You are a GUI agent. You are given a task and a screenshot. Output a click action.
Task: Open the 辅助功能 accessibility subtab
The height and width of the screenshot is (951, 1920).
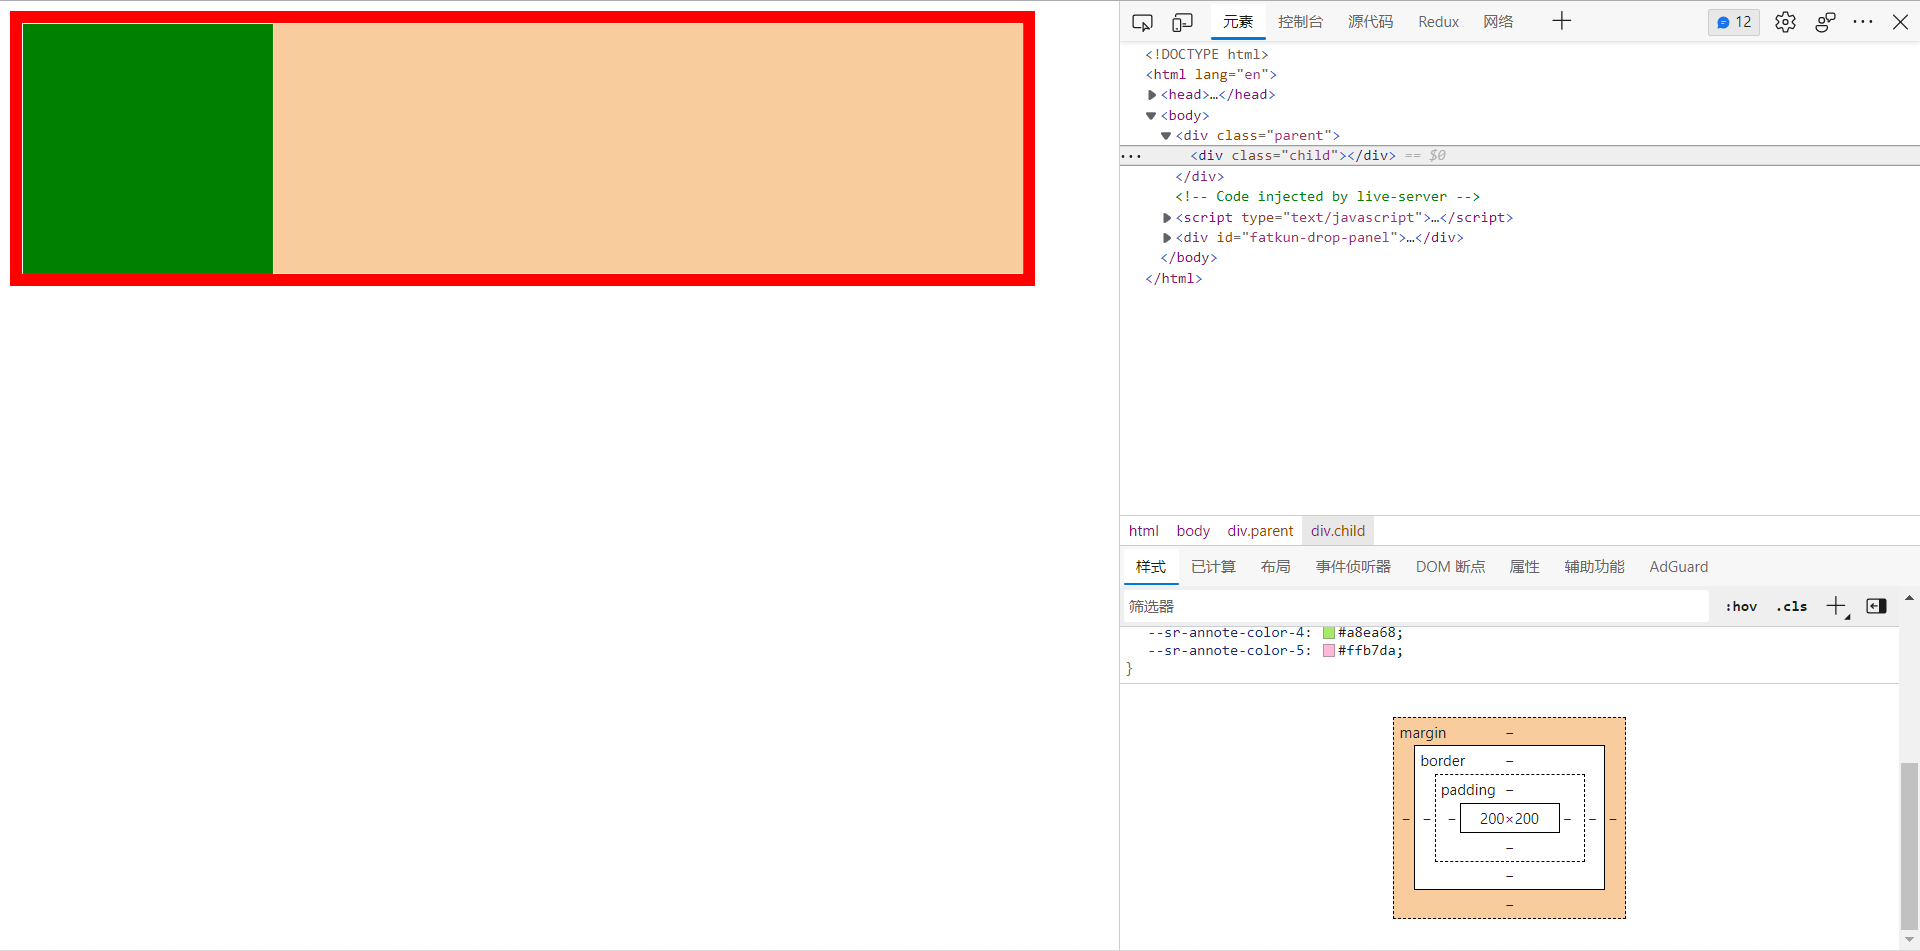coord(1595,567)
